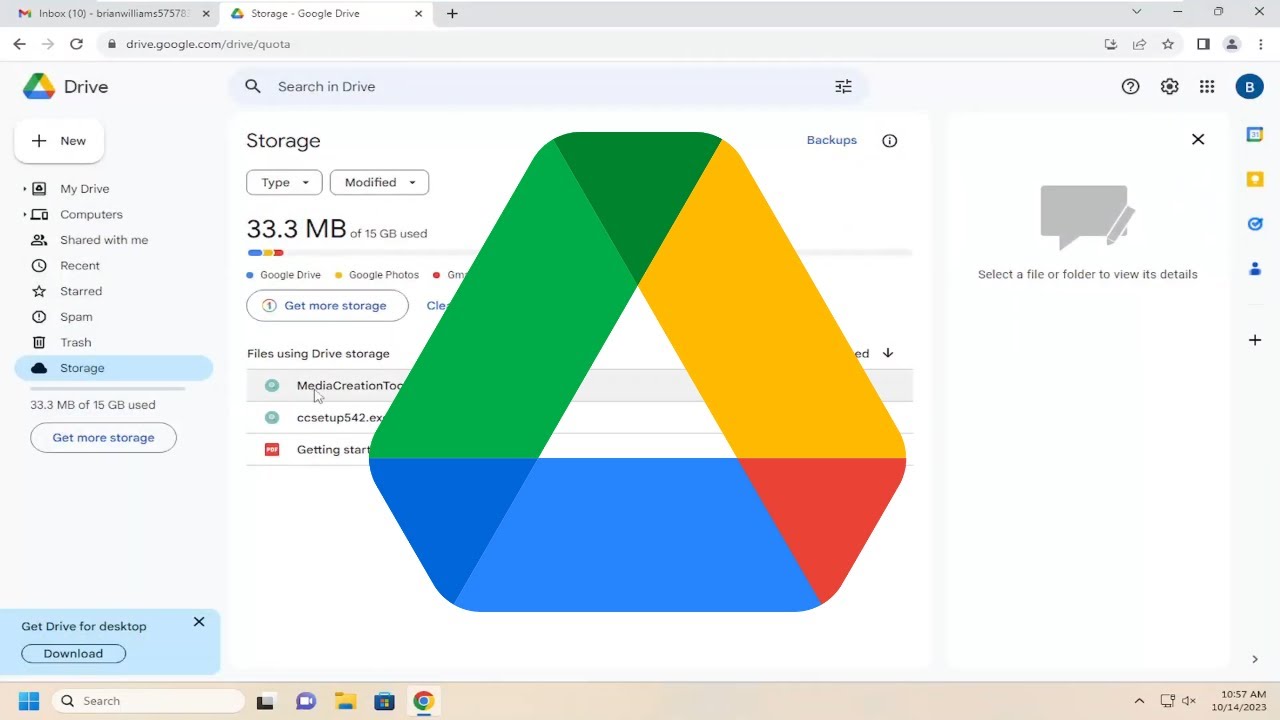1280x720 pixels.
Task: Click the New button in Drive
Action: click(x=59, y=141)
